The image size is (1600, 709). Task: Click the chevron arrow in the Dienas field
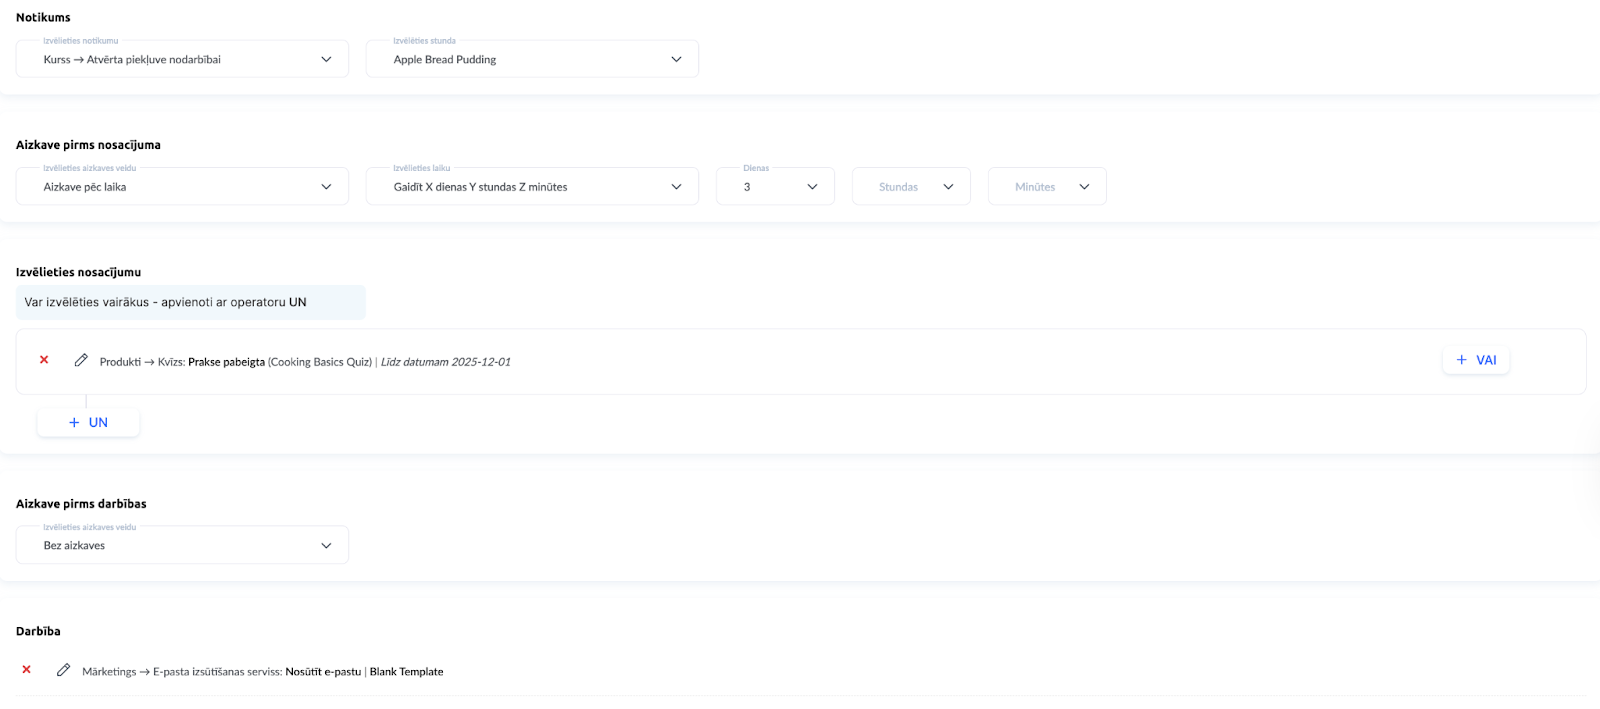coord(812,187)
